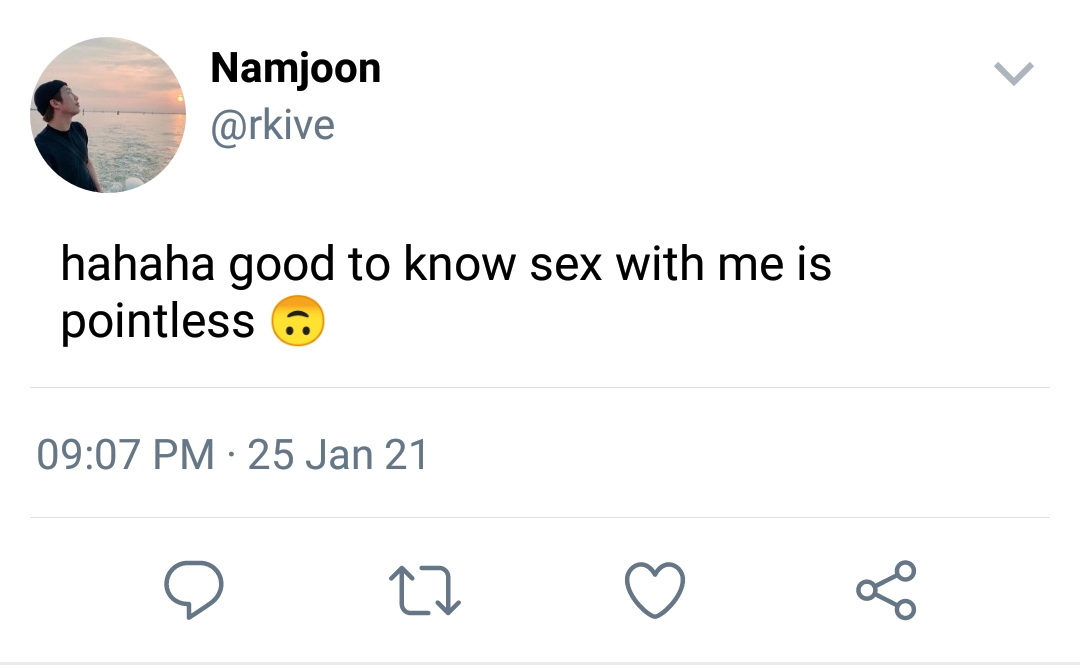
Task: Toggle the heart to favorite this tweet
Action: coord(655,590)
